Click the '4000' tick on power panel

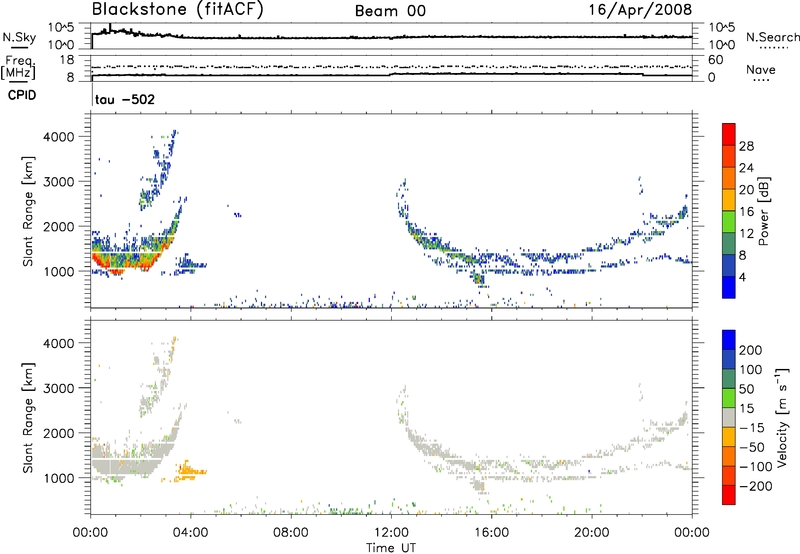[58, 137]
